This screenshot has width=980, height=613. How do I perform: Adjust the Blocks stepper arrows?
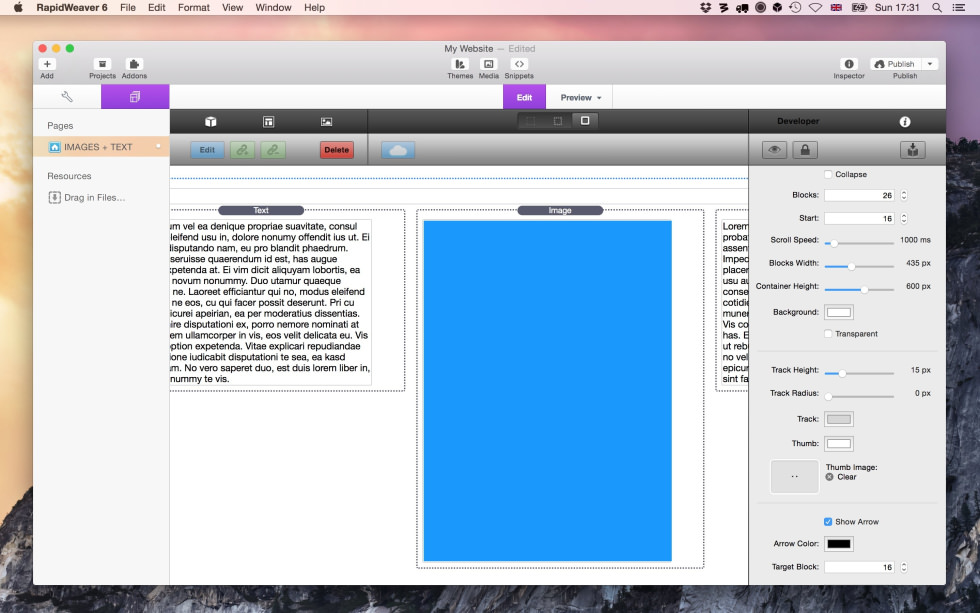tap(904, 195)
